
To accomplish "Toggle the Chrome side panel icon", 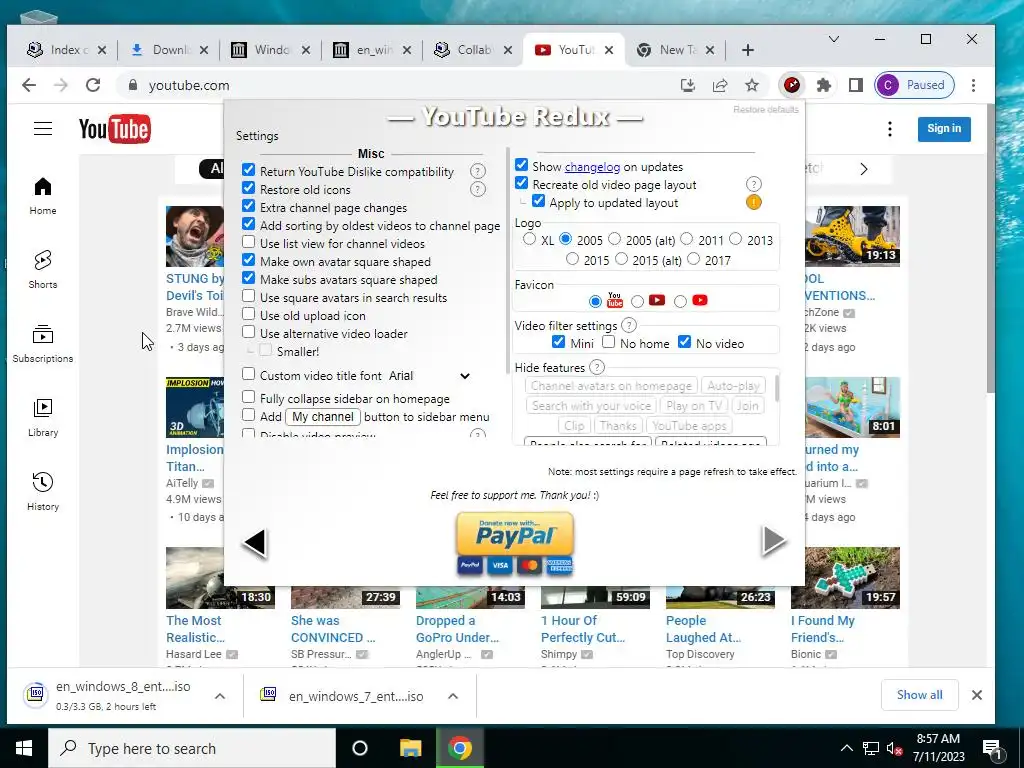I will pyautogui.click(x=856, y=85).
